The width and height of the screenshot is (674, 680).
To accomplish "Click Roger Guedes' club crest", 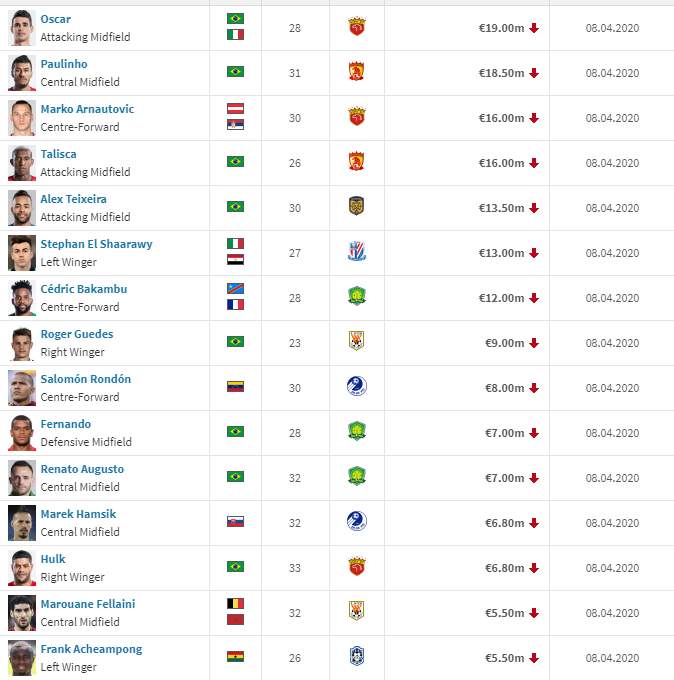I will pyautogui.click(x=357, y=342).
